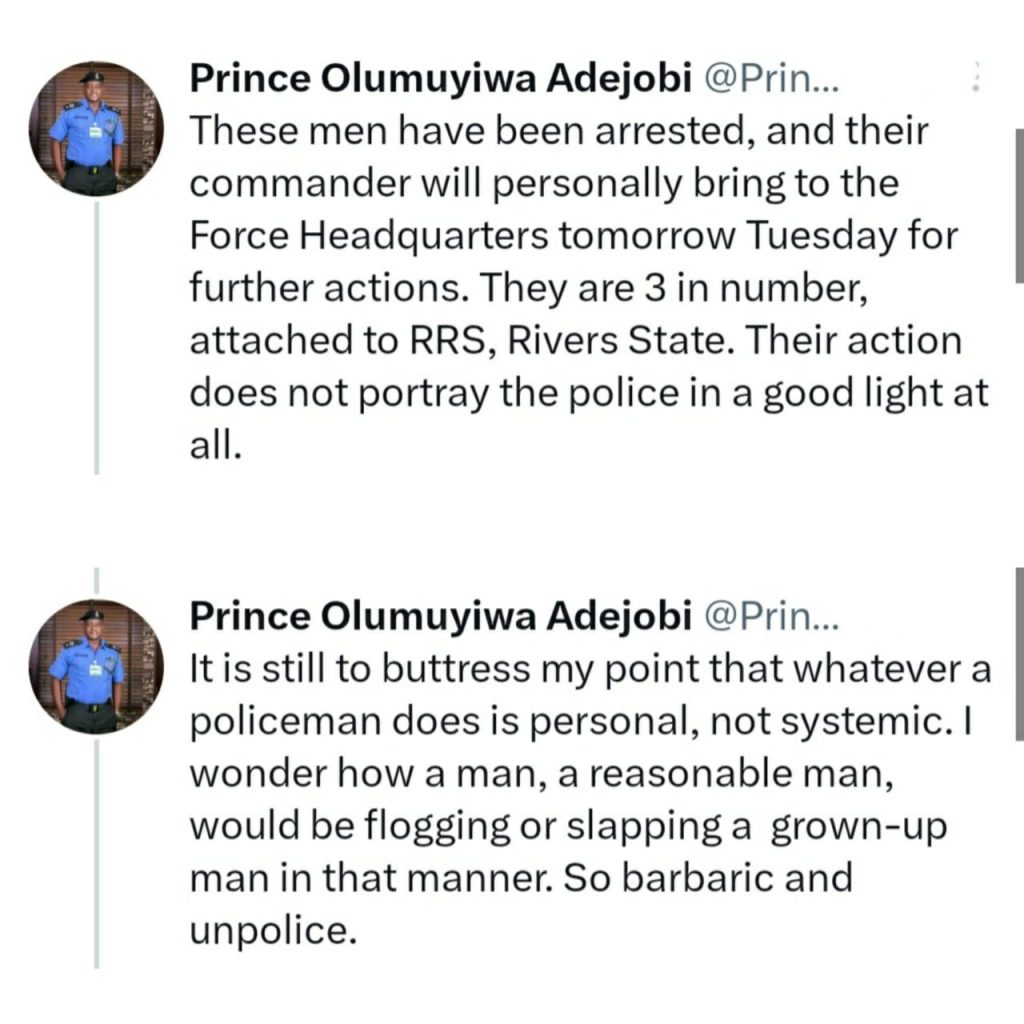This screenshot has height=1024, width=1024.
Task: Click the thread line below the first avatar
Action: coord(97,338)
